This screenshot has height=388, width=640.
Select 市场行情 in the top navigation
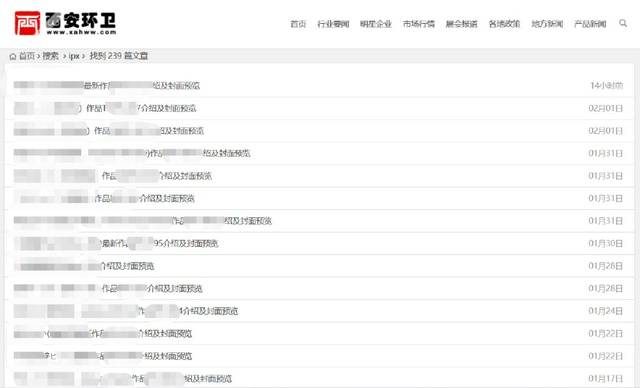click(418, 24)
